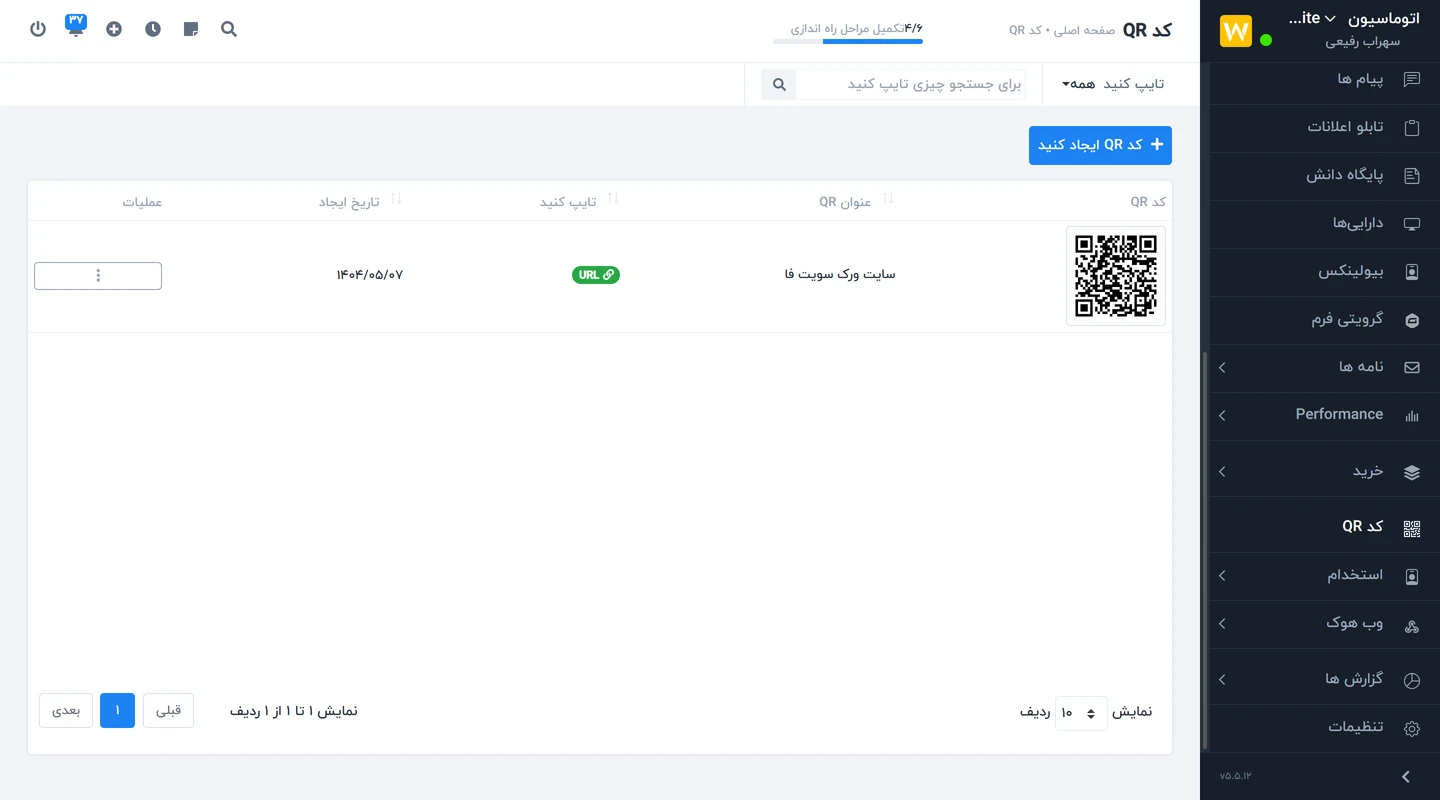The image size is (1440, 800).
Task: Click the Performance bar chart icon
Action: (1412, 415)
